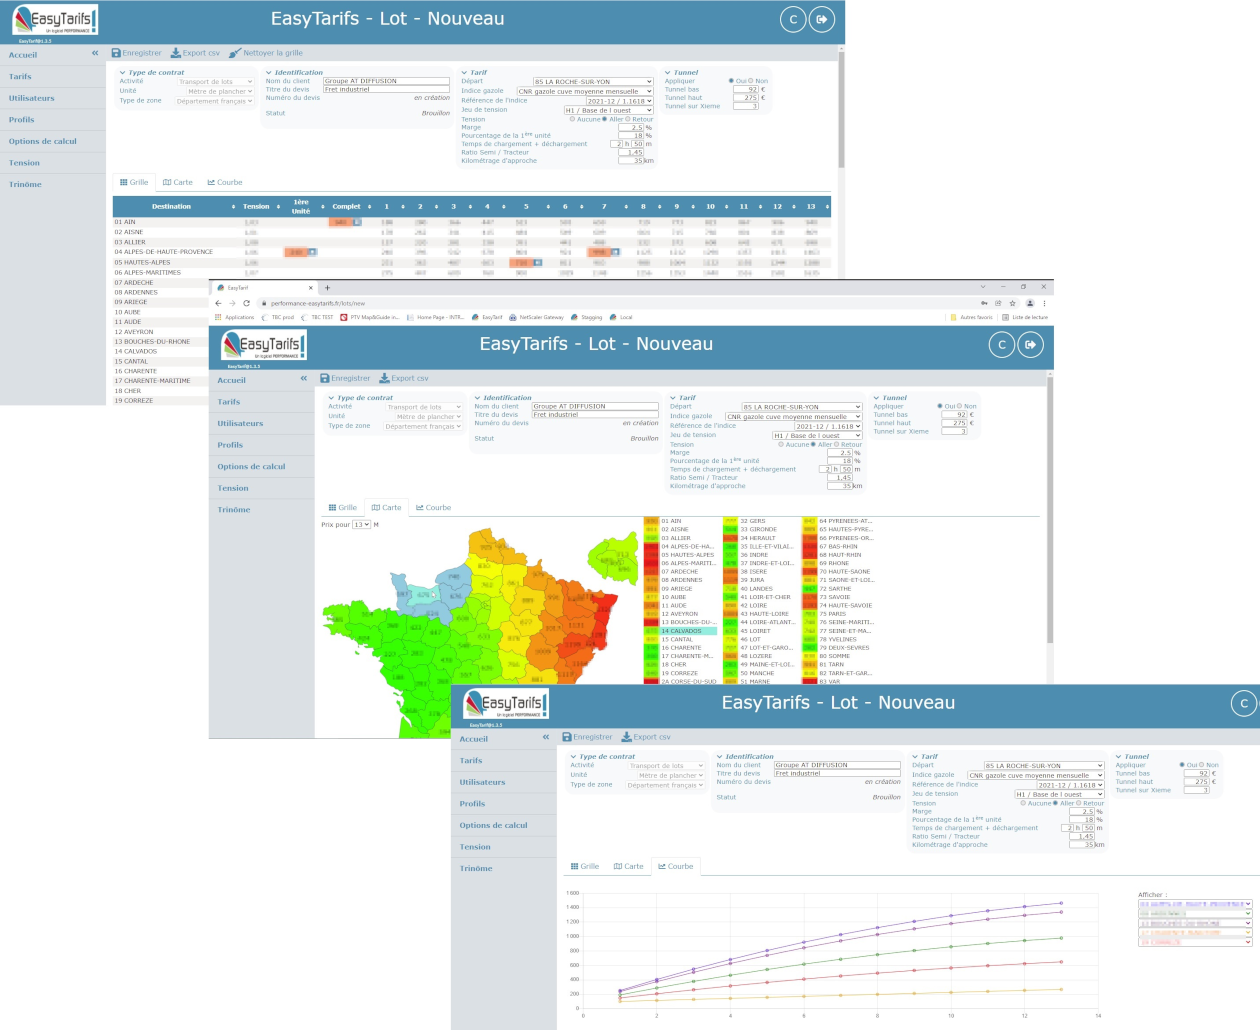Click the logout icon in the browser Carte window
The height and width of the screenshot is (1030, 1260).
tap(1030, 344)
